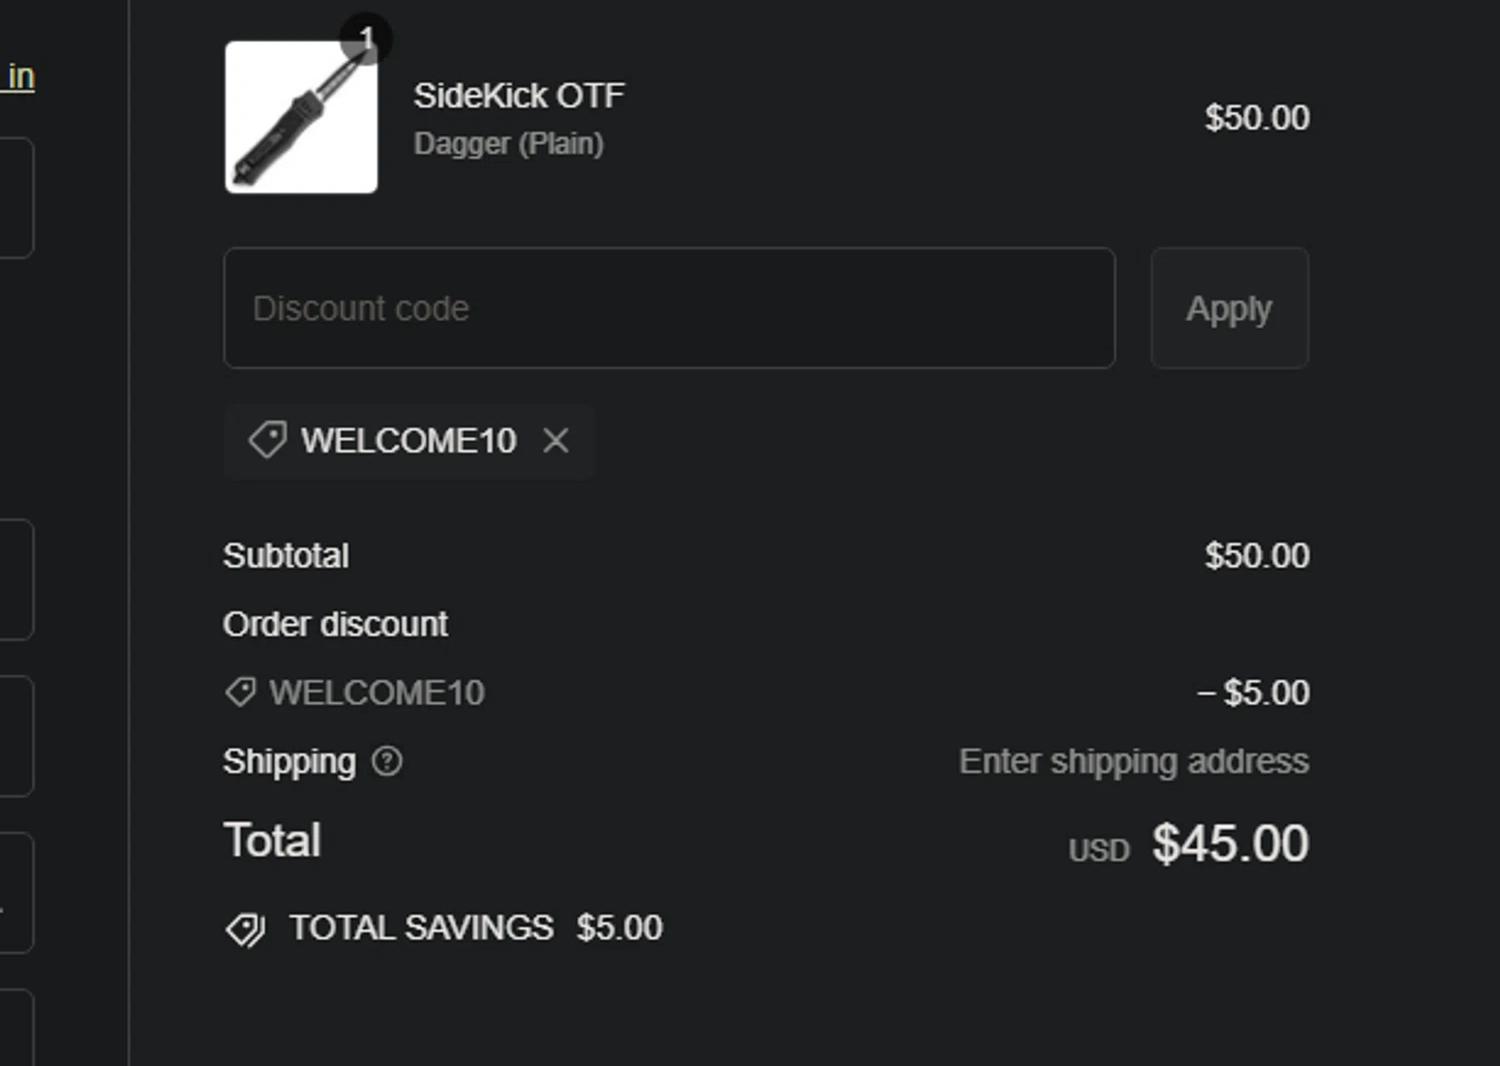Click the TOTAL SAVINGS label
This screenshot has height=1066, width=1500.
point(421,928)
